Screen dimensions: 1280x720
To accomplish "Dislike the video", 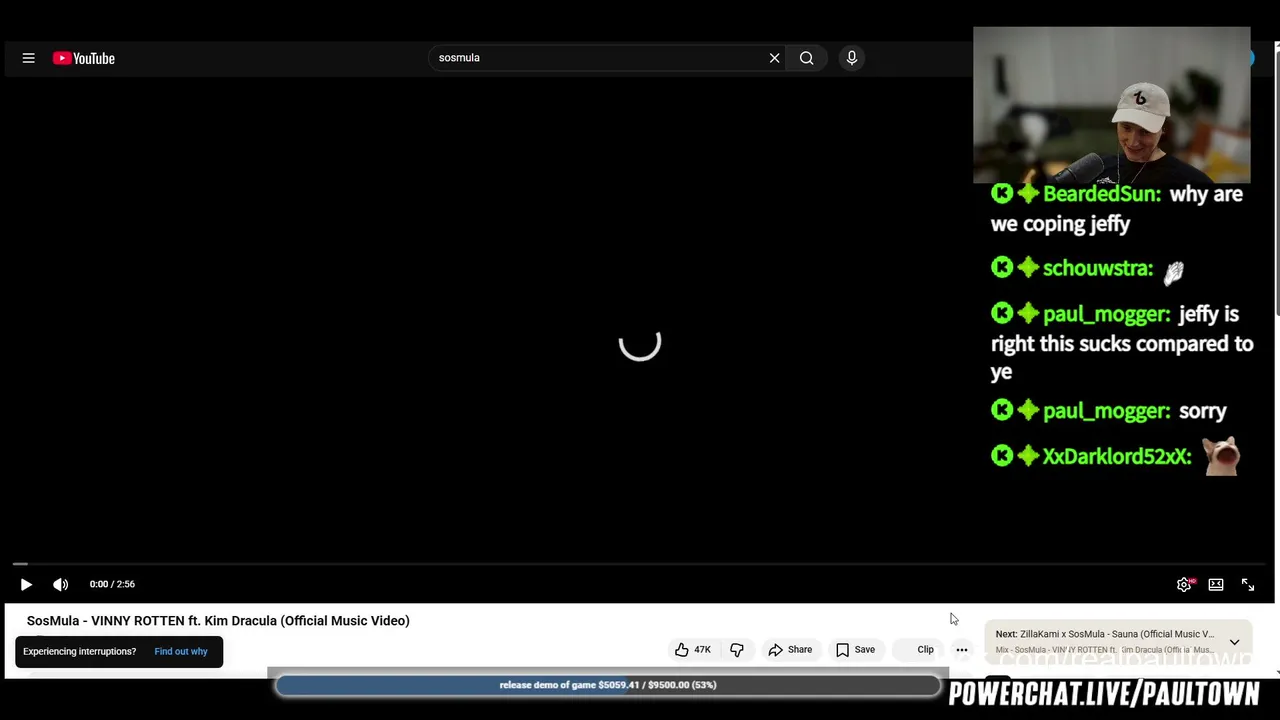I will coord(737,649).
